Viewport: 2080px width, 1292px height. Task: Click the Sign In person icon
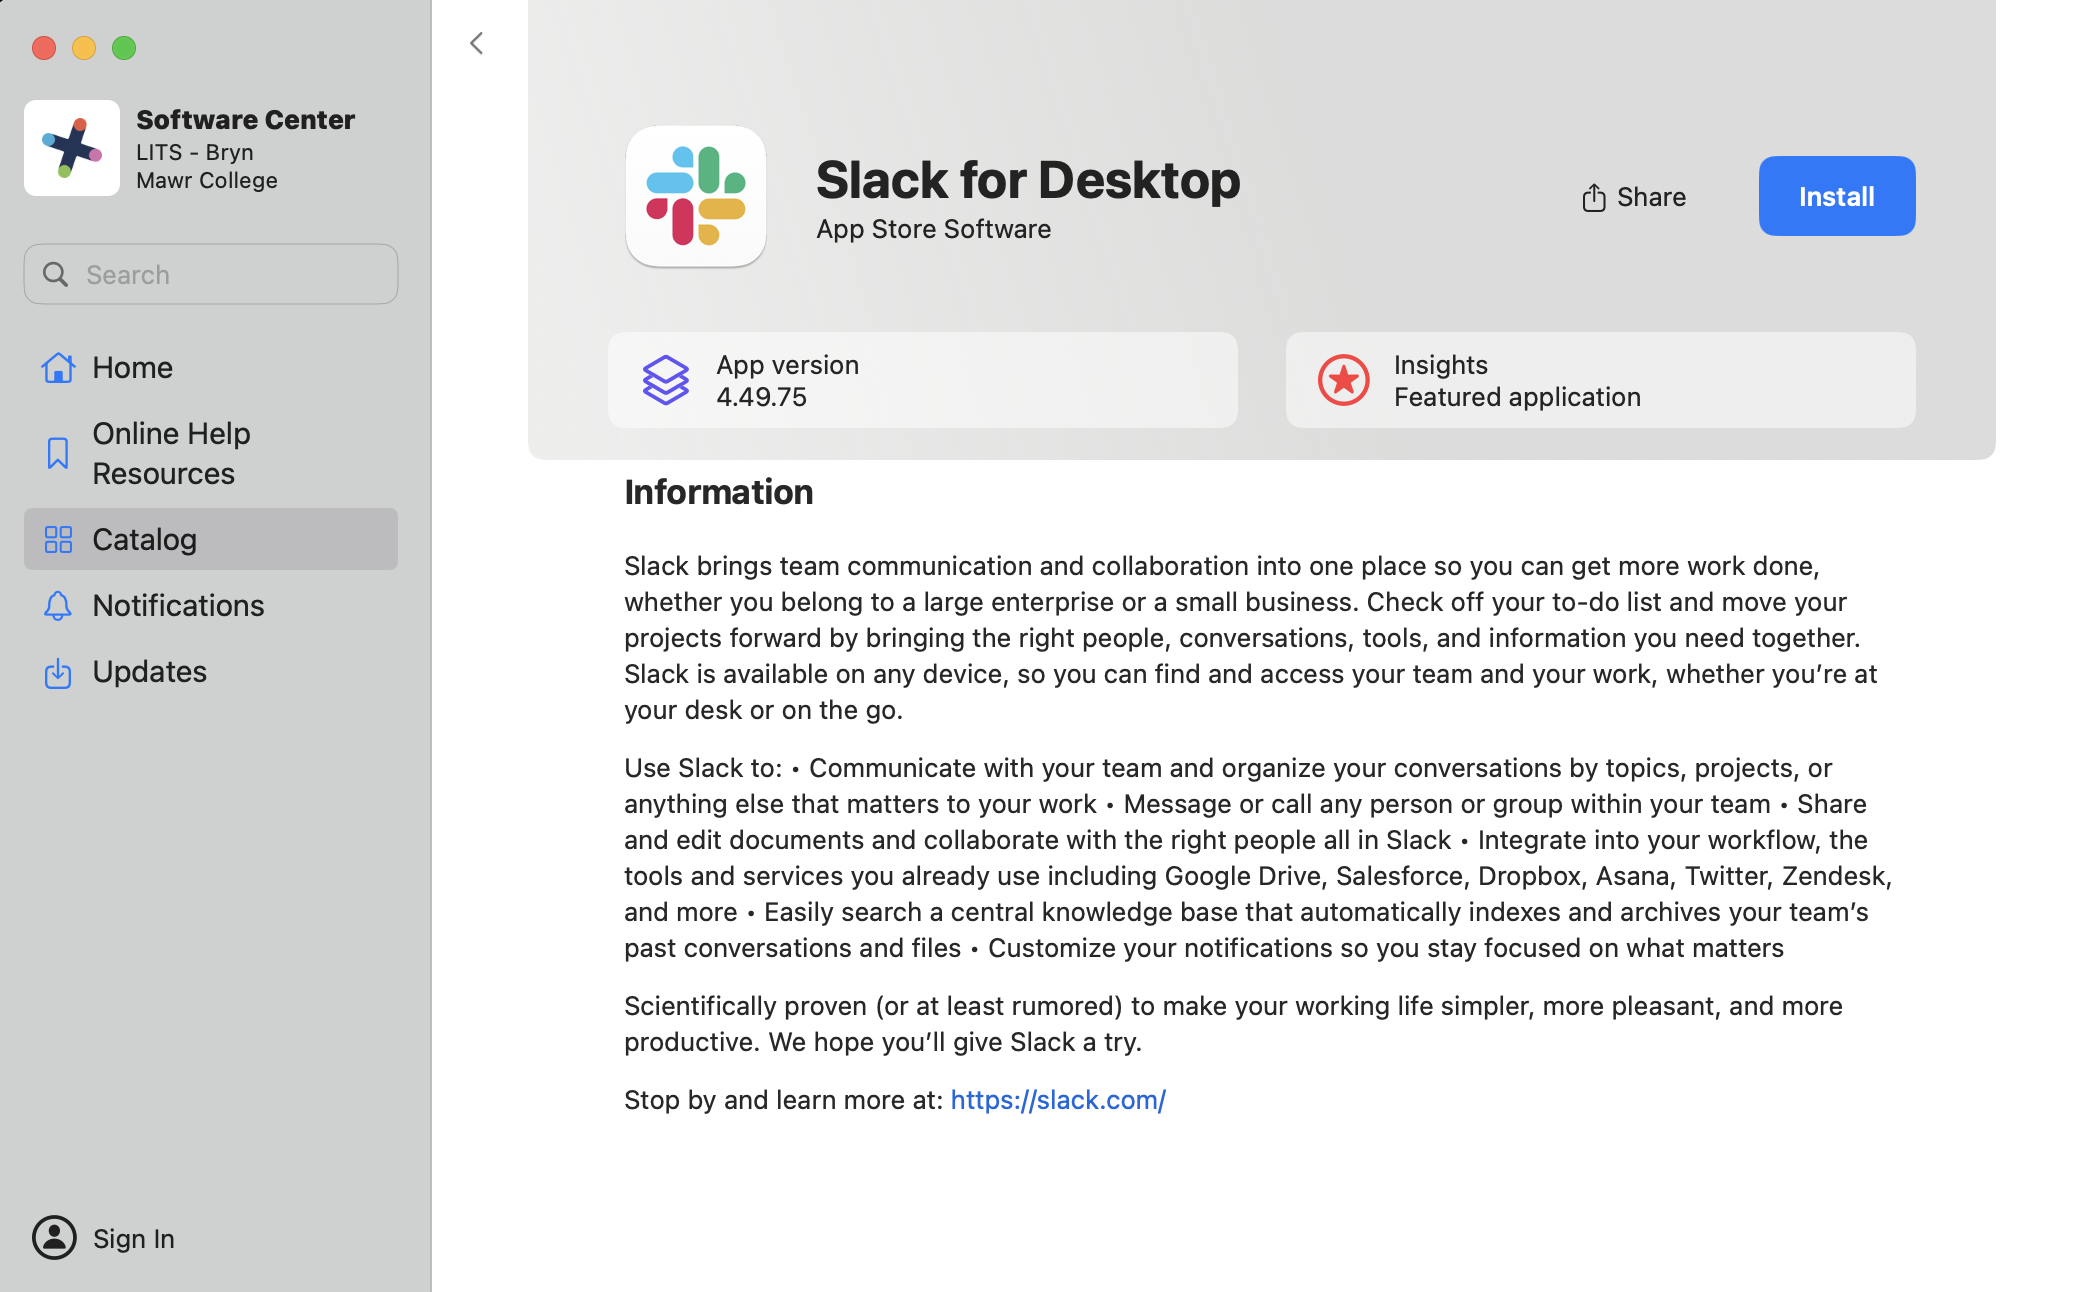(54, 1238)
